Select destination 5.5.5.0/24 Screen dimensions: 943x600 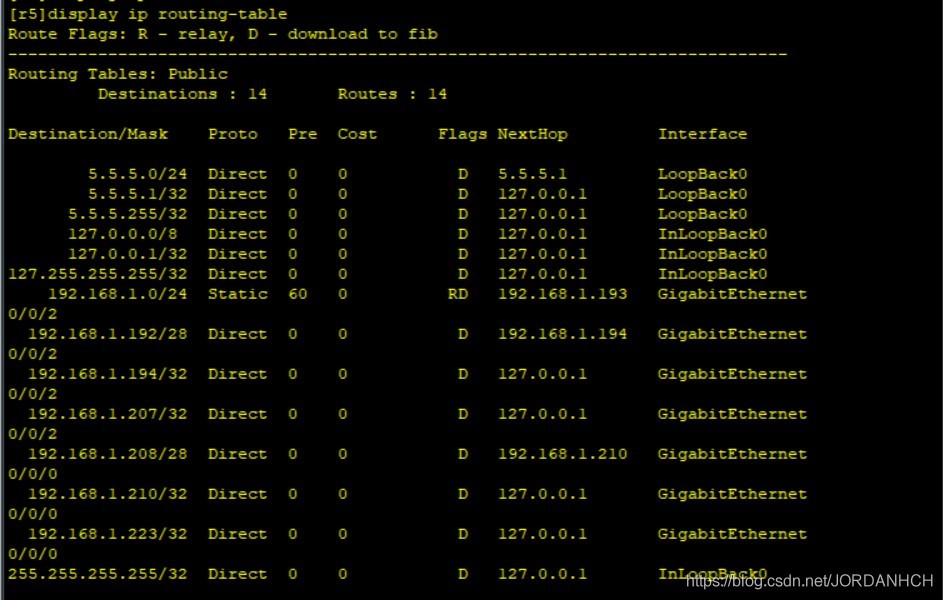coord(138,174)
